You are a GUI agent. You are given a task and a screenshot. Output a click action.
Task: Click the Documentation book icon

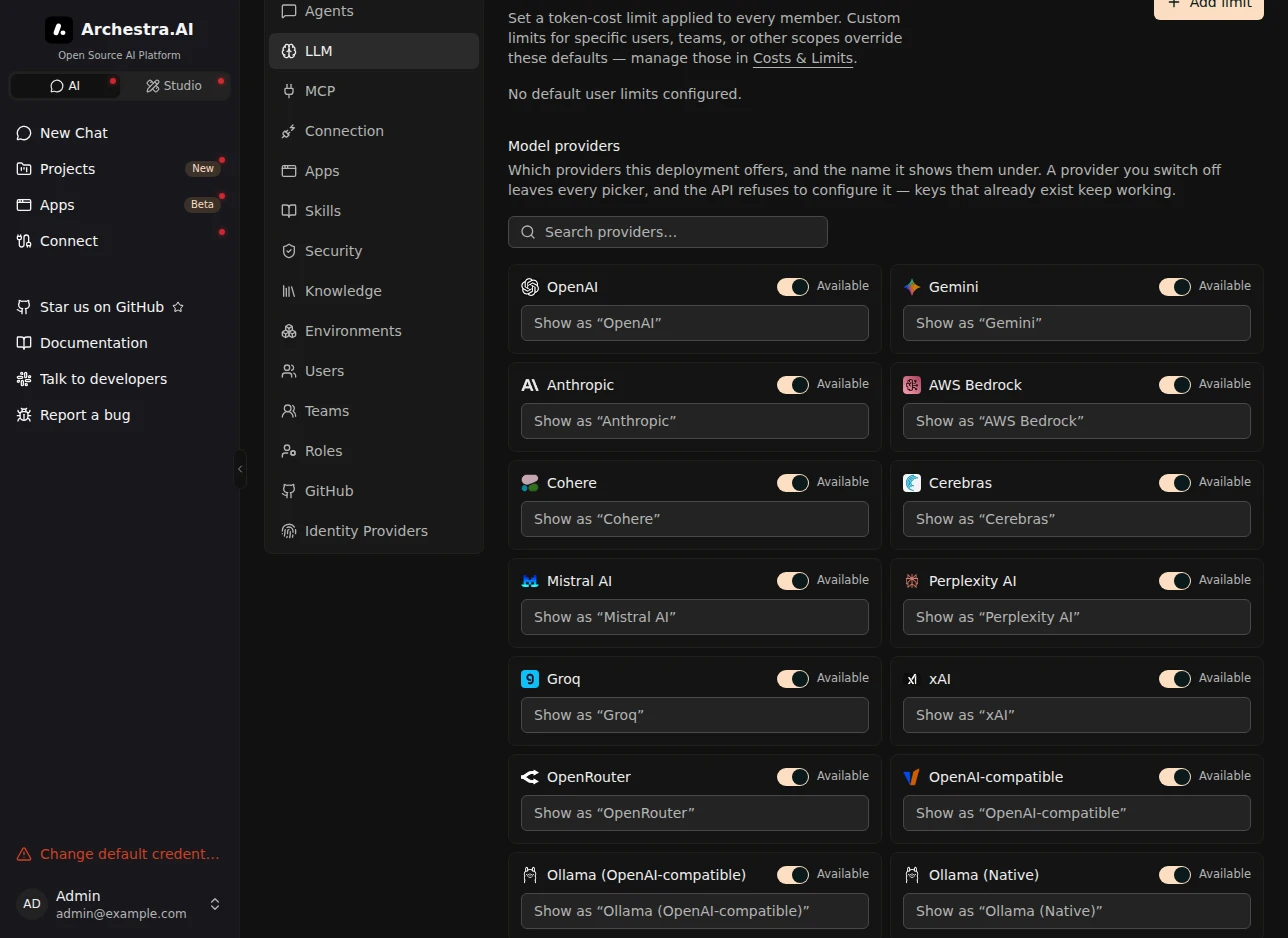(24, 343)
